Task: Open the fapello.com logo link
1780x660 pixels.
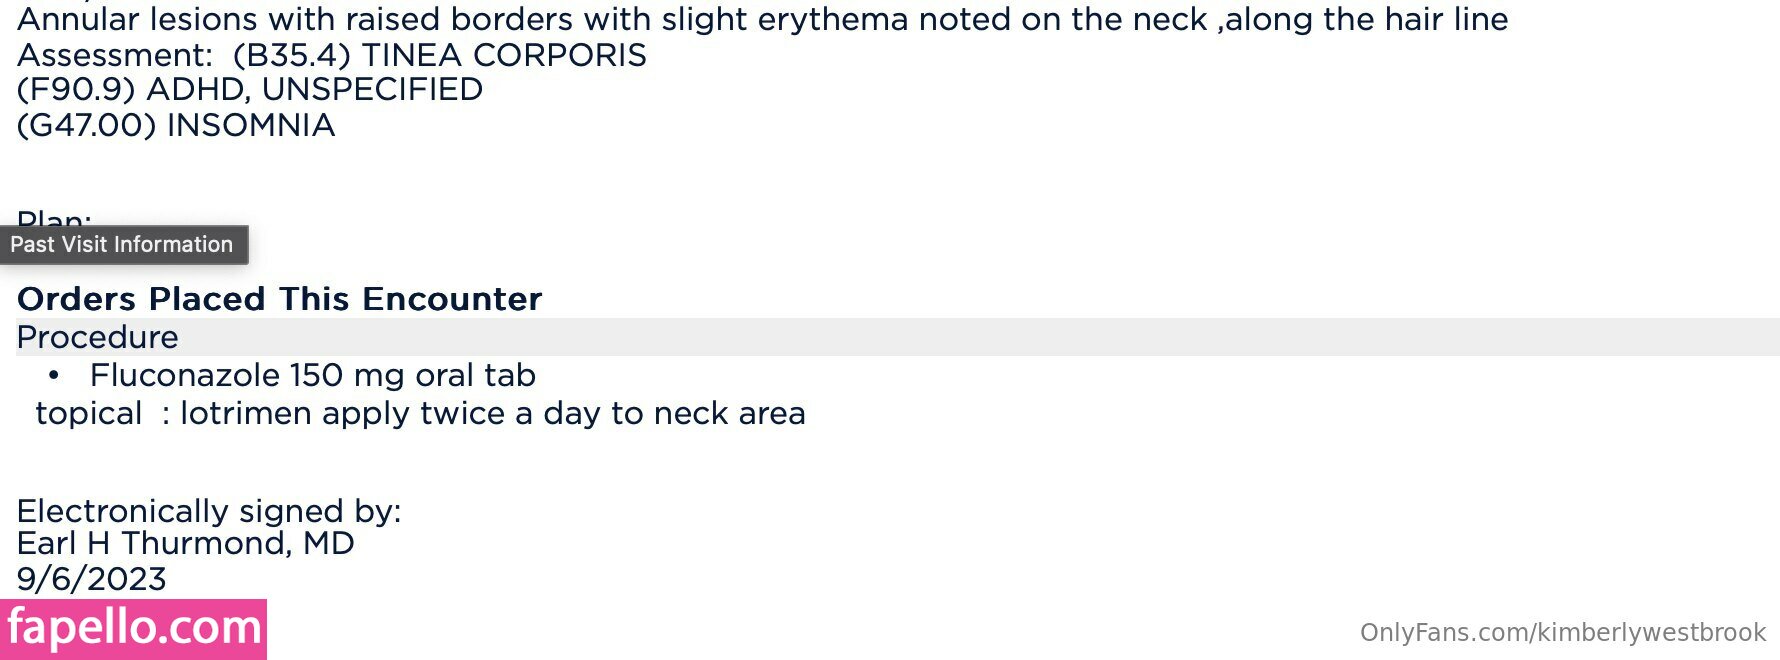Action: [x=134, y=629]
